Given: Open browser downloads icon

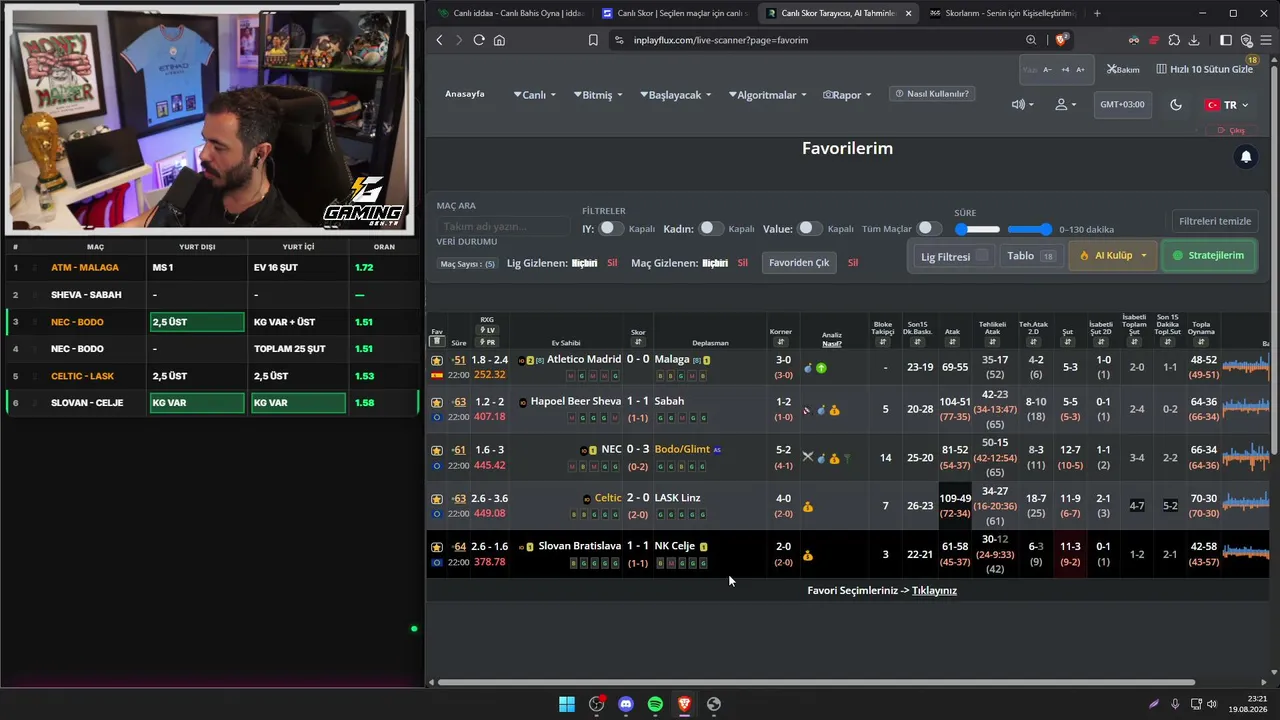Looking at the screenshot, I should pyautogui.click(x=1194, y=40).
